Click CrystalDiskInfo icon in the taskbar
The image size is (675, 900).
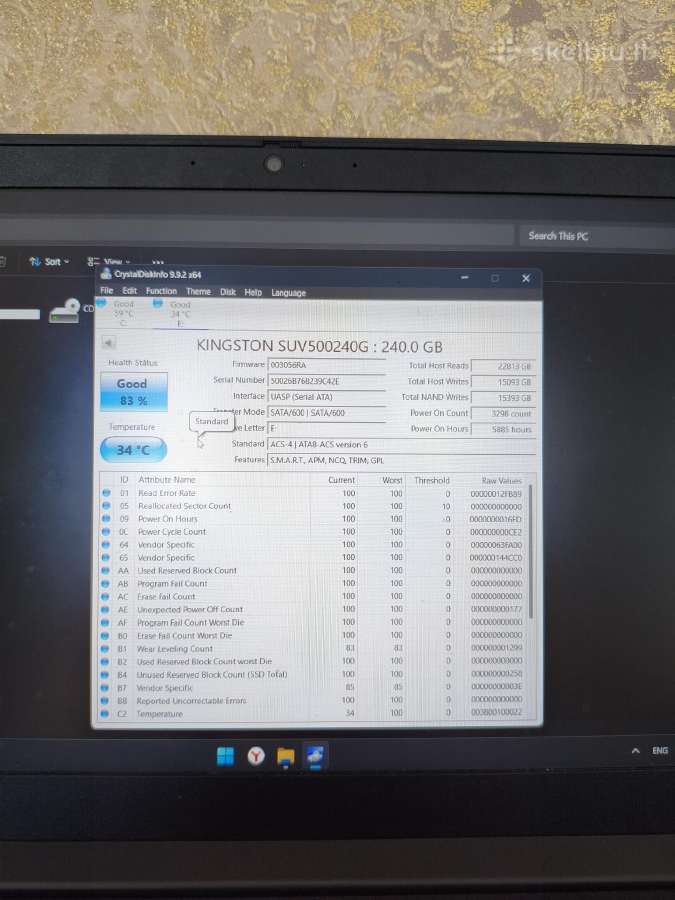tap(315, 757)
